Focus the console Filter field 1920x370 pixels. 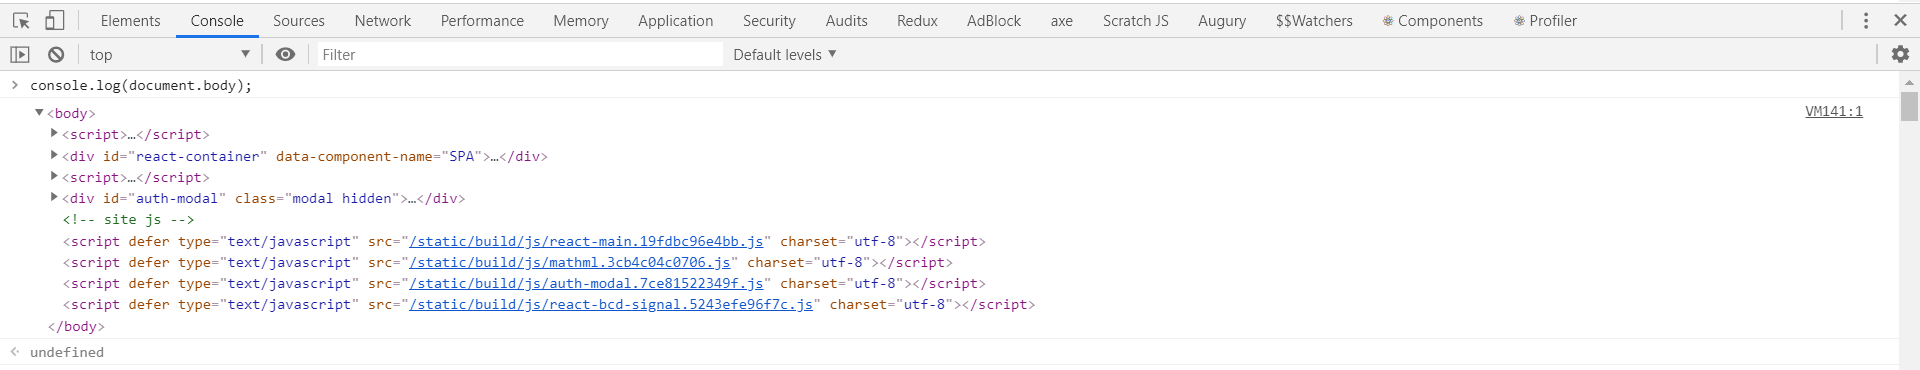point(520,54)
